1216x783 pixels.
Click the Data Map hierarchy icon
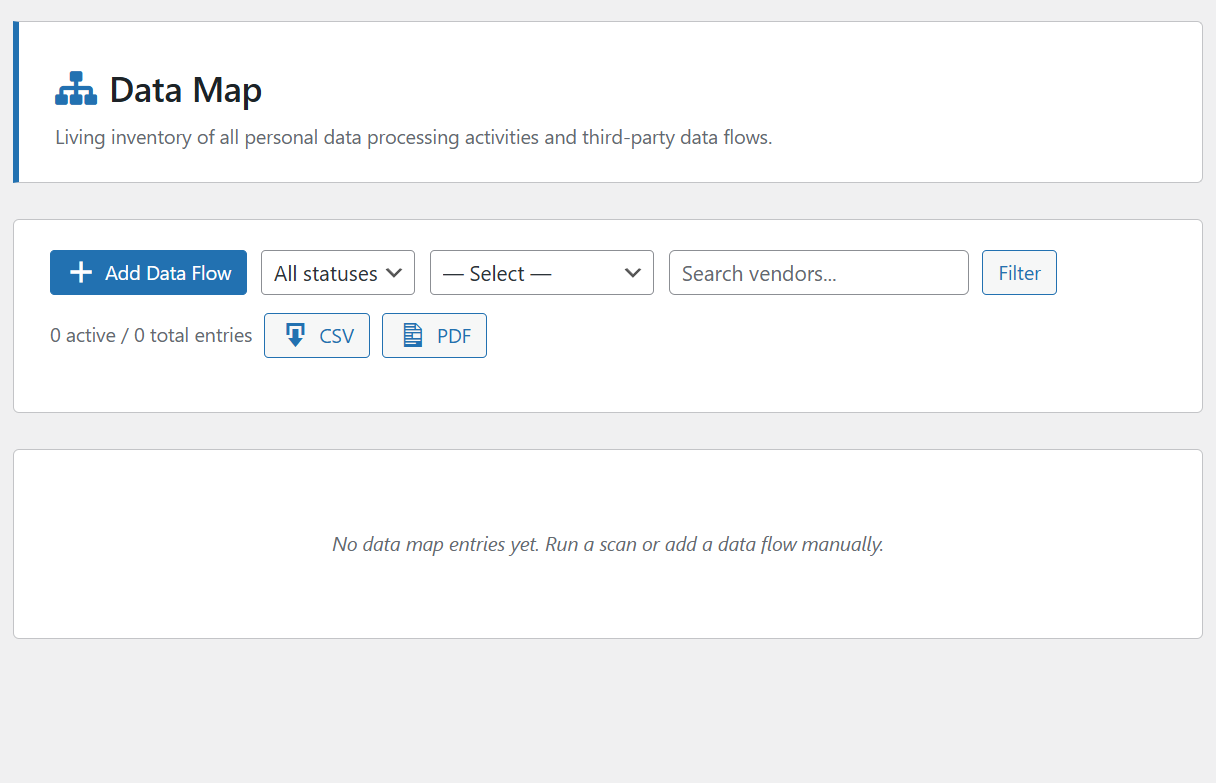pos(76,89)
